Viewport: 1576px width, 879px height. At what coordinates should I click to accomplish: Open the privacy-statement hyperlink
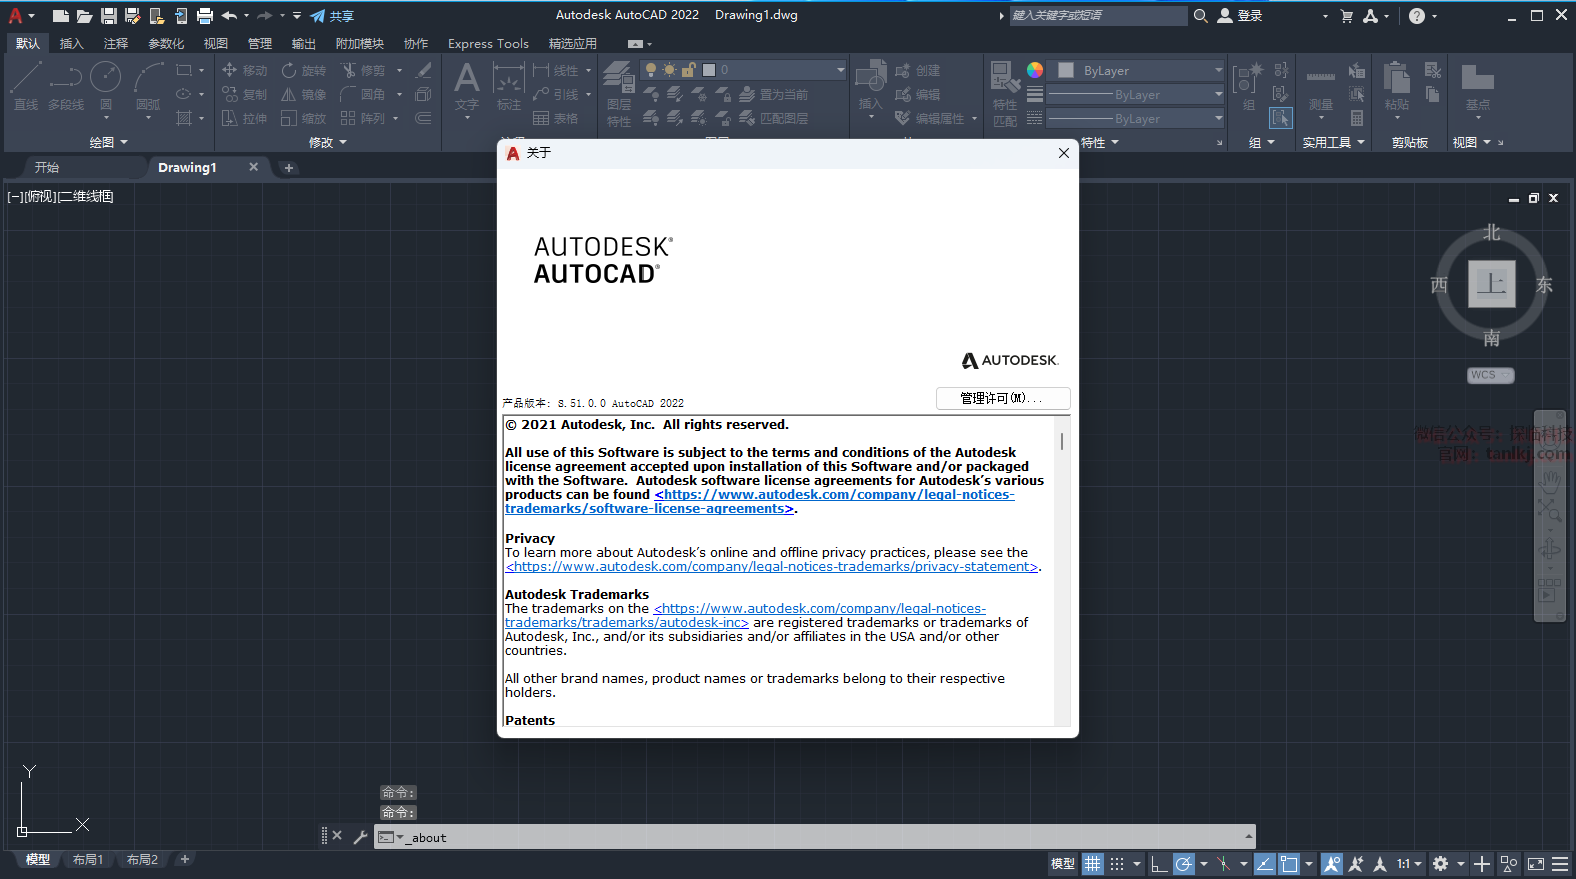[772, 567]
